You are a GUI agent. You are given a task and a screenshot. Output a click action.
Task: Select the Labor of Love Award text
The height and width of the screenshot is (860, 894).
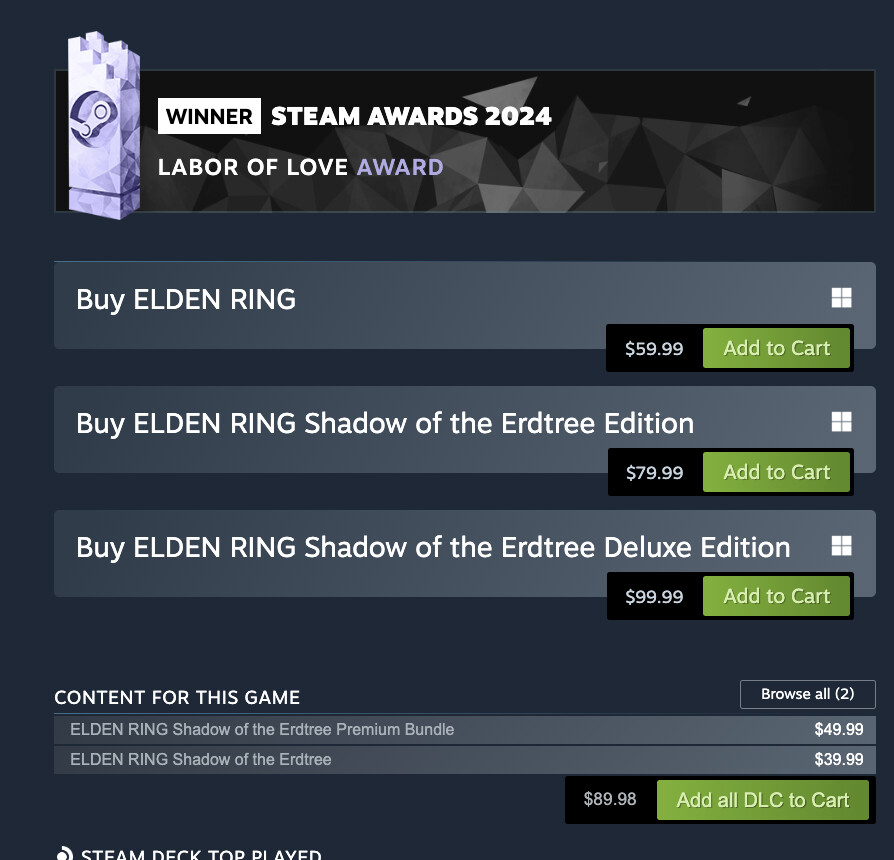pyautogui.click(x=300, y=167)
